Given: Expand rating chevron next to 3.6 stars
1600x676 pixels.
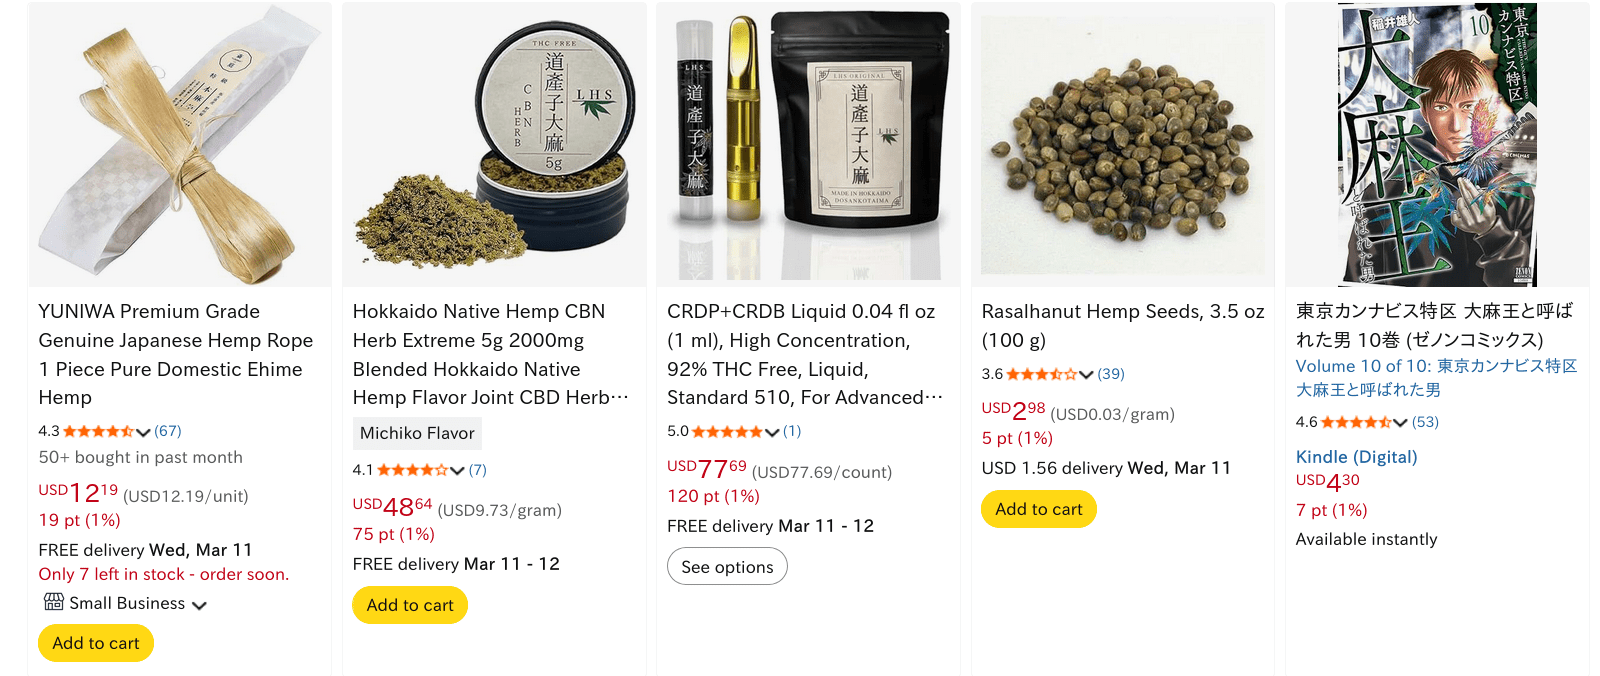Looking at the screenshot, I should (x=1086, y=375).
